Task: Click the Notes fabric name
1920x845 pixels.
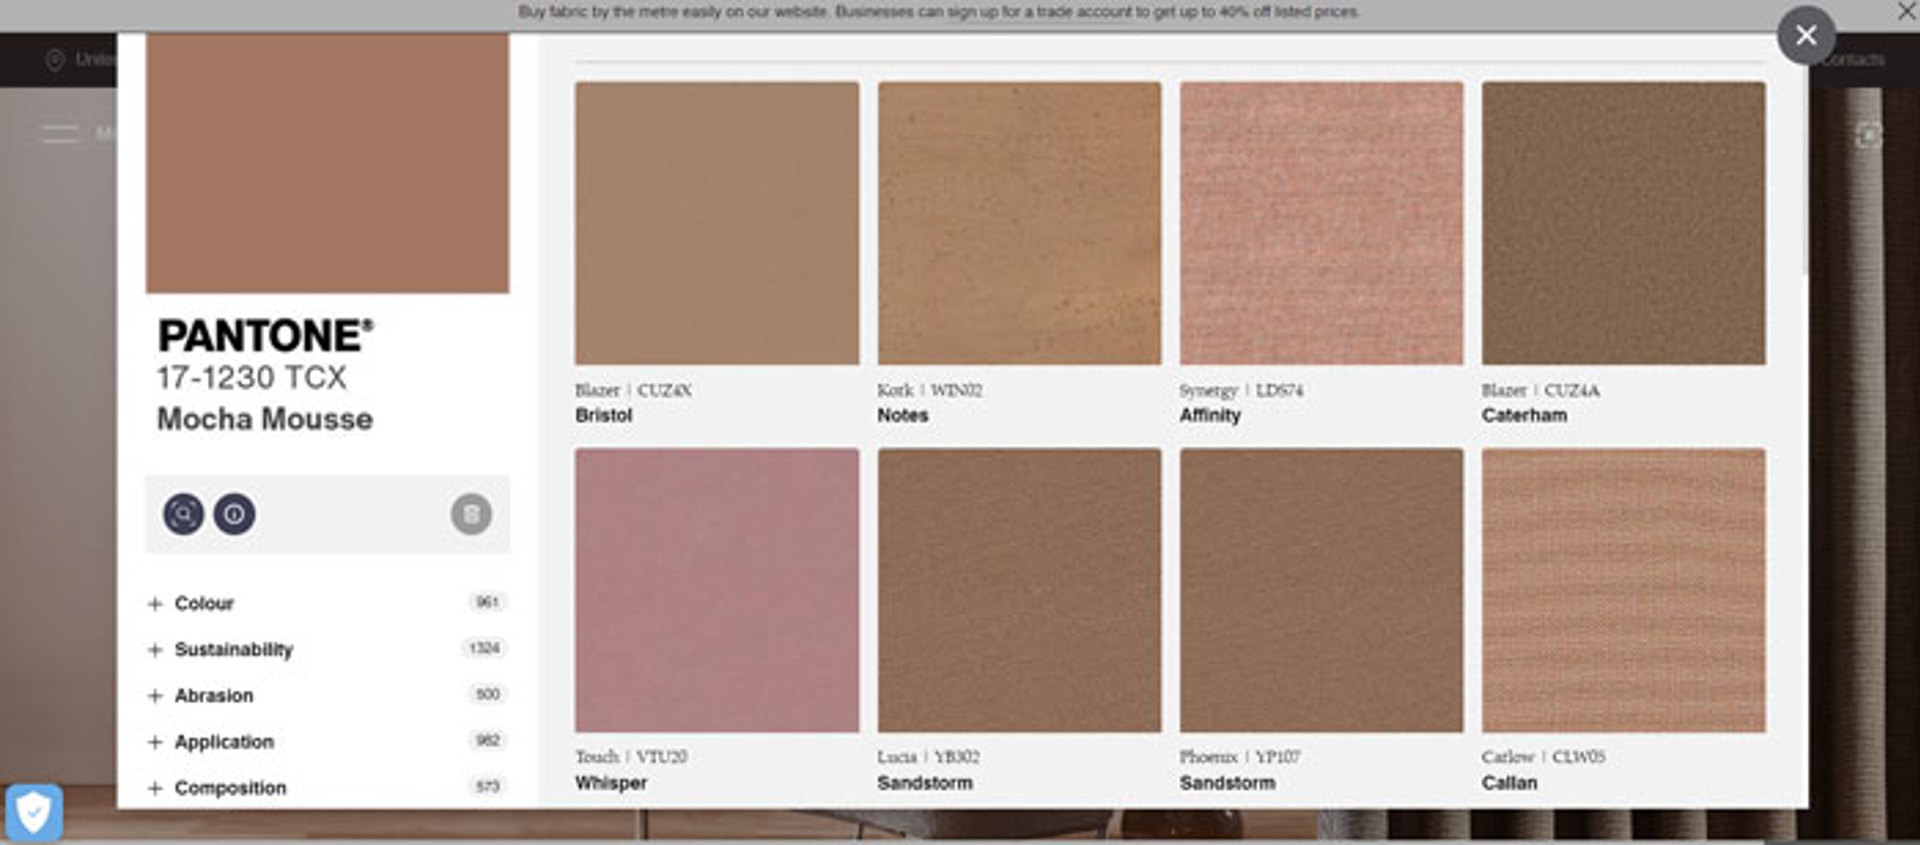Action: click(x=903, y=415)
